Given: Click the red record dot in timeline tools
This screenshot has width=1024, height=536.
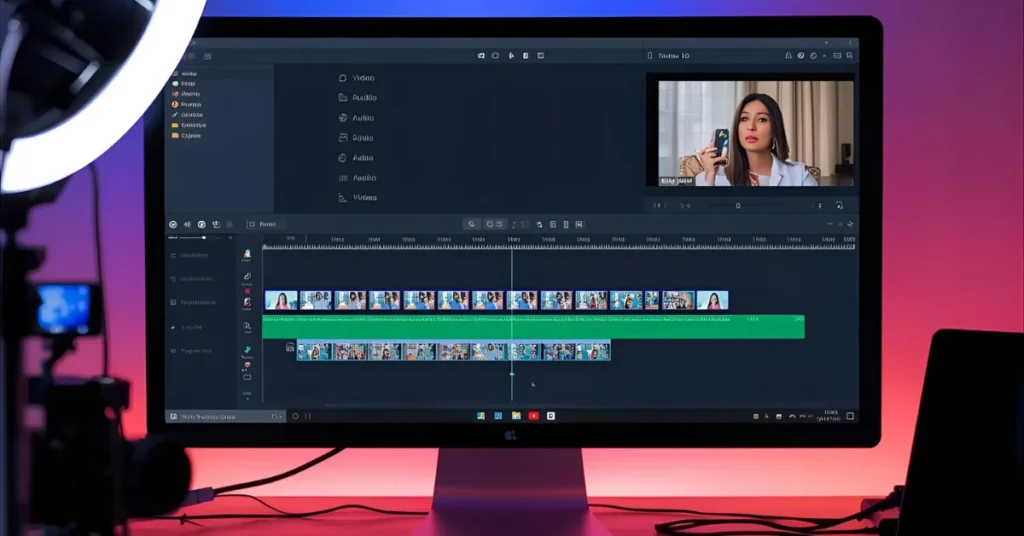Looking at the screenshot, I should tap(247, 291).
